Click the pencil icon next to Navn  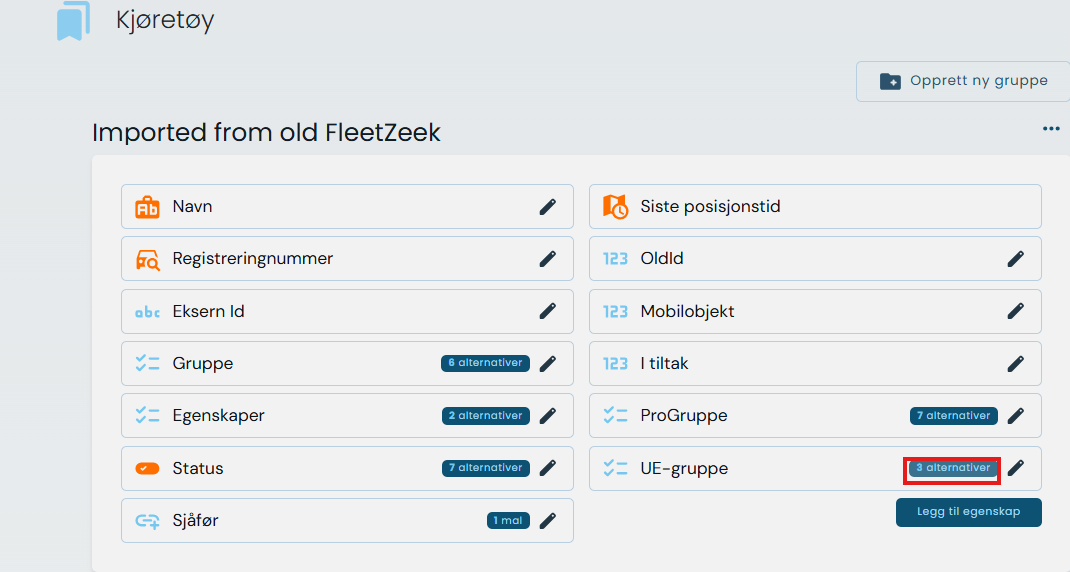click(548, 207)
